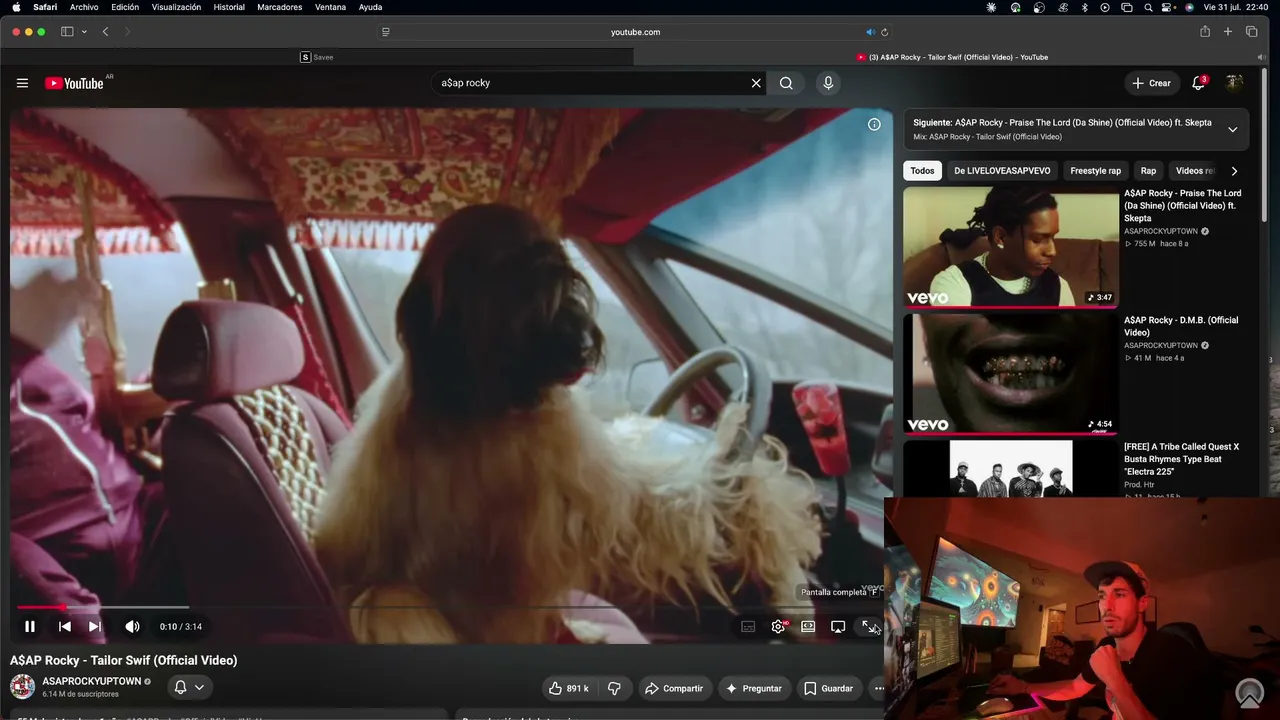The width and height of the screenshot is (1280, 720).
Task: Show more filter chips with arrow
Action: point(1234,171)
